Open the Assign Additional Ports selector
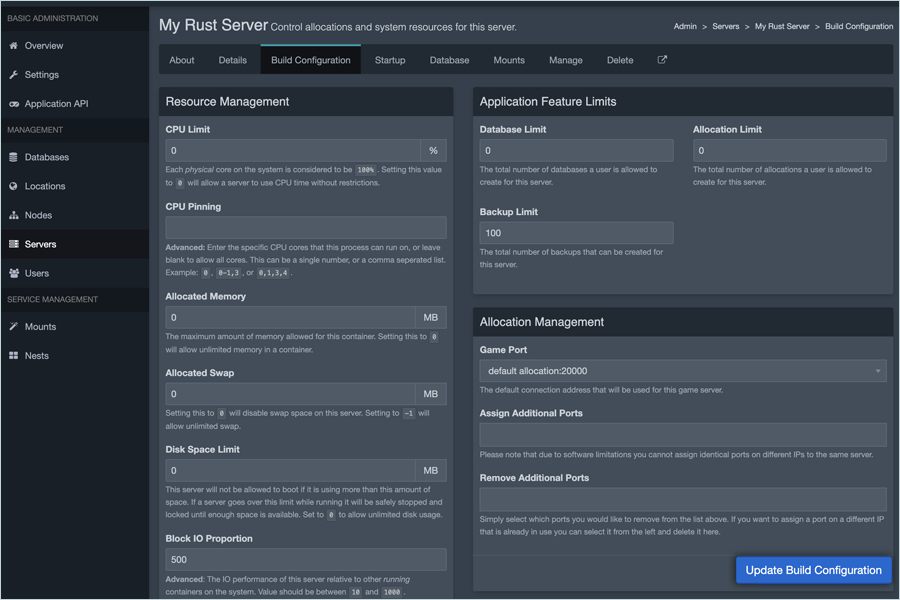 pos(683,434)
